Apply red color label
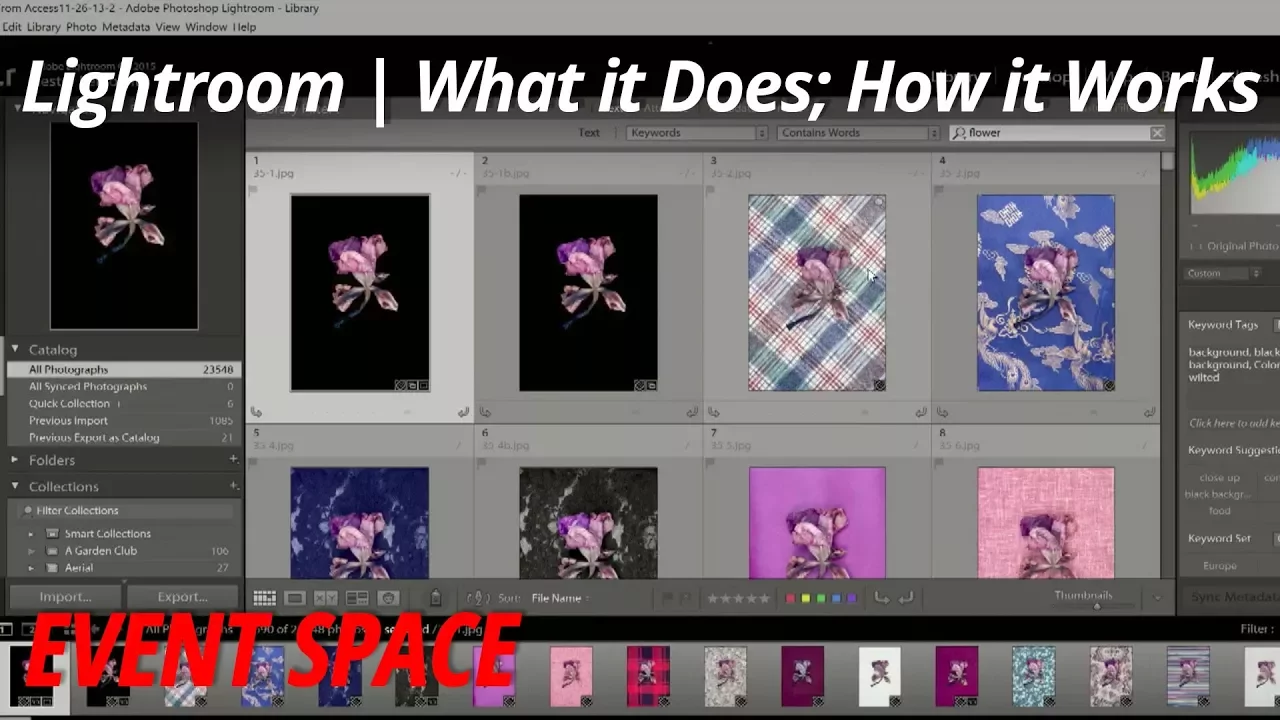Screen dimensions: 1280x720 coord(790,599)
